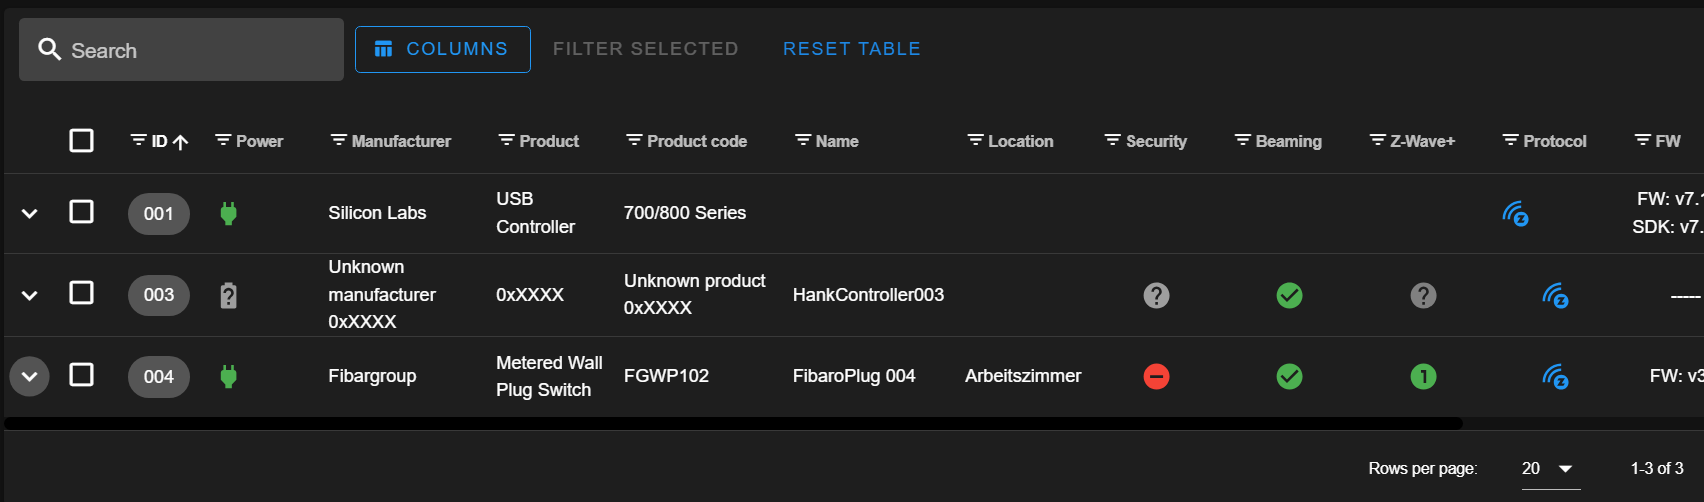Select the checkbox for node 003 row
This screenshot has width=1704, height=502.
click(81, 293)
